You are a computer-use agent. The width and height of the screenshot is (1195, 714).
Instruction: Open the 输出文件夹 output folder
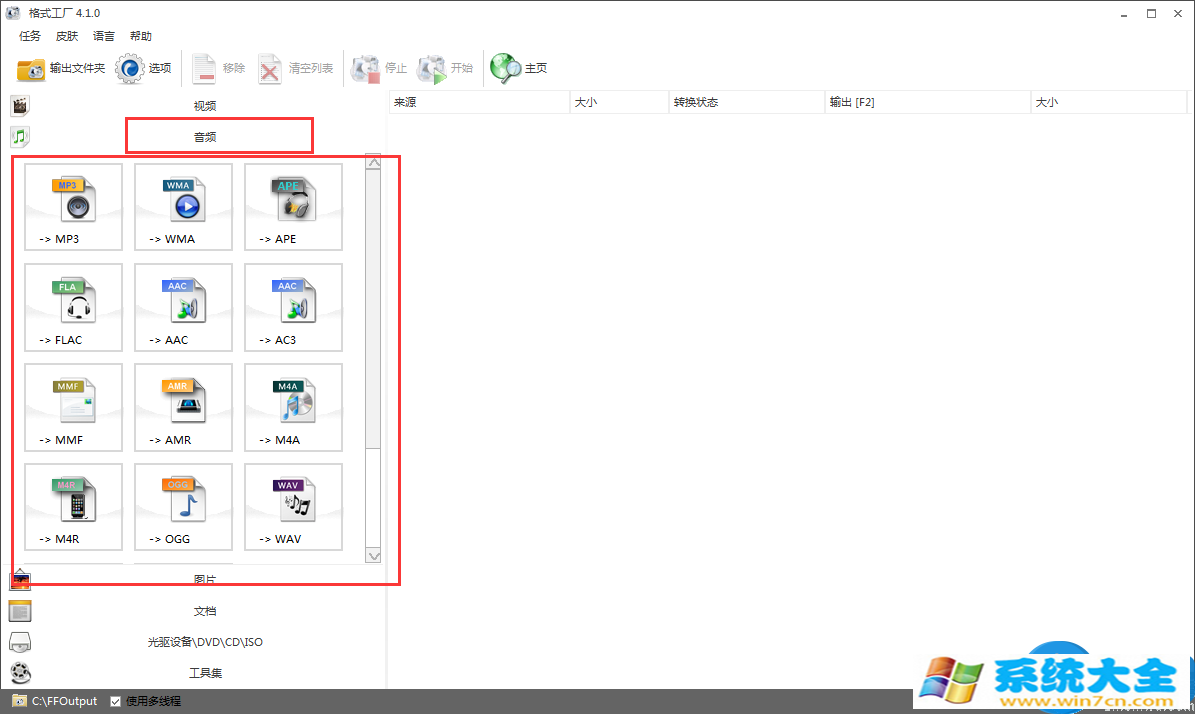[61, 69]
